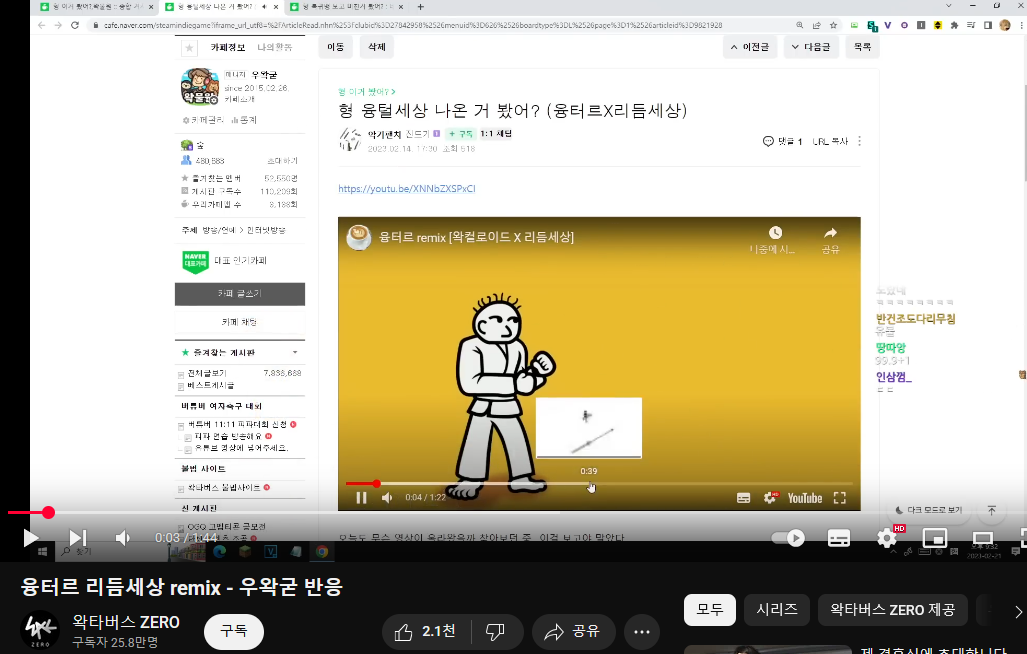Image resolution: width=1027 pixels, height=654 pixels.
Task: Open the Chrome icon on the taskbar
Action: click(322, 552)
